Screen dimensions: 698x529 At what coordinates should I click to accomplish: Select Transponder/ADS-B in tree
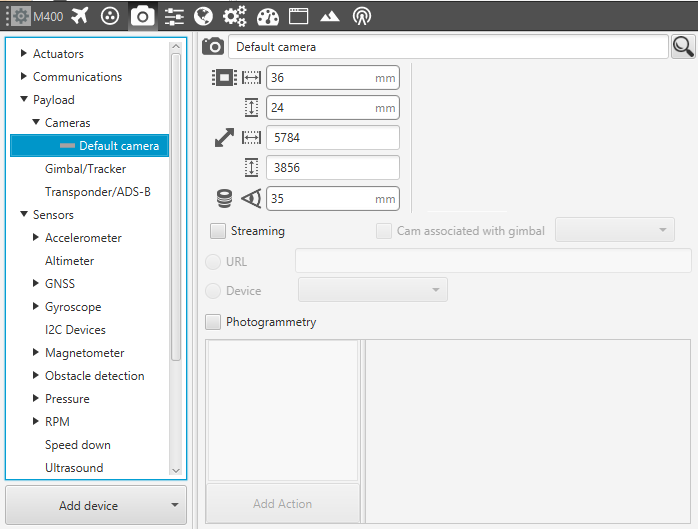click(x=98, y=192)
